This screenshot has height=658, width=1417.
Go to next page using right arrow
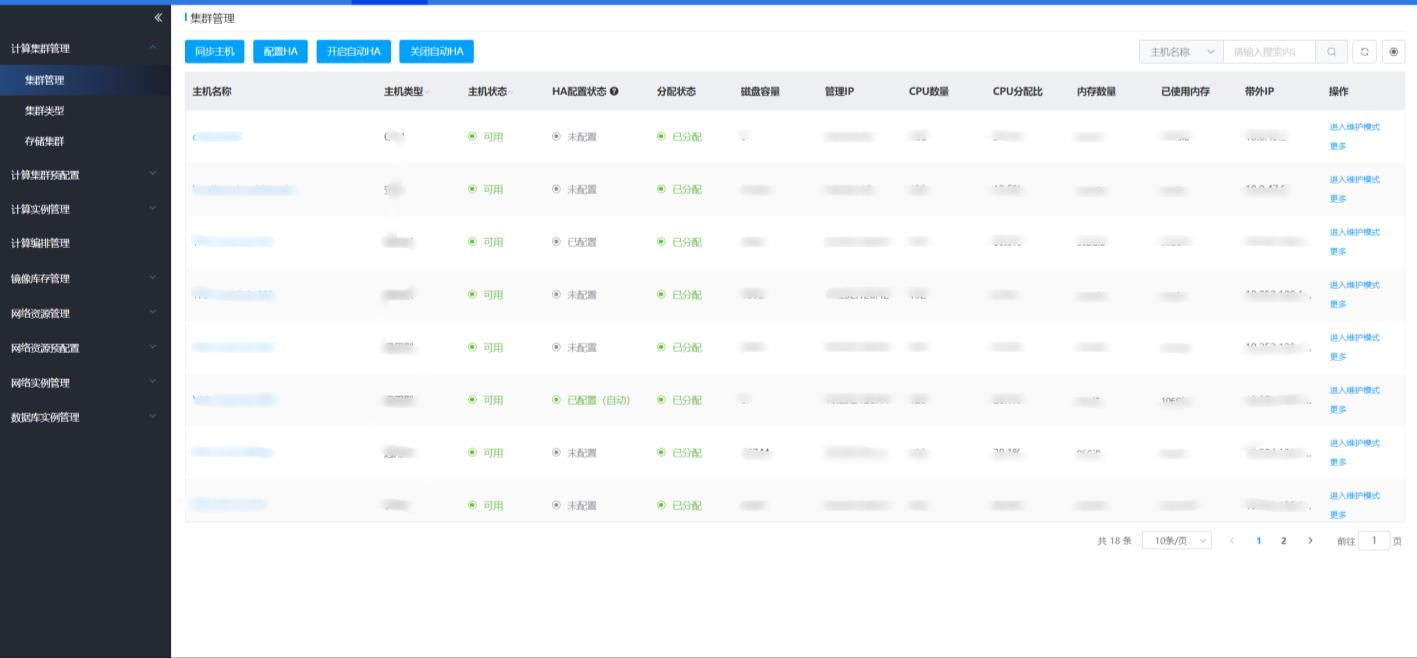[x=1310, y=541]
